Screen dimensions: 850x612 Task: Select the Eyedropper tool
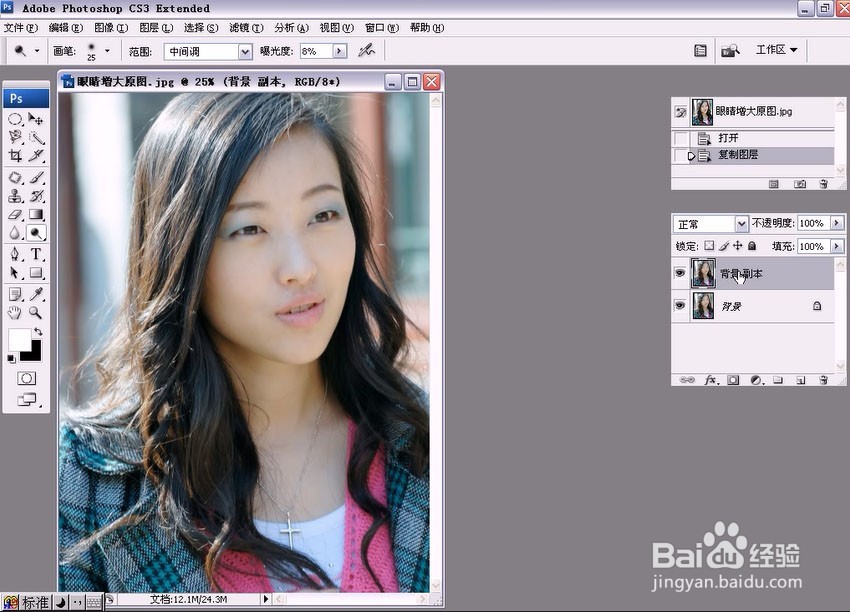click(36, 294)
